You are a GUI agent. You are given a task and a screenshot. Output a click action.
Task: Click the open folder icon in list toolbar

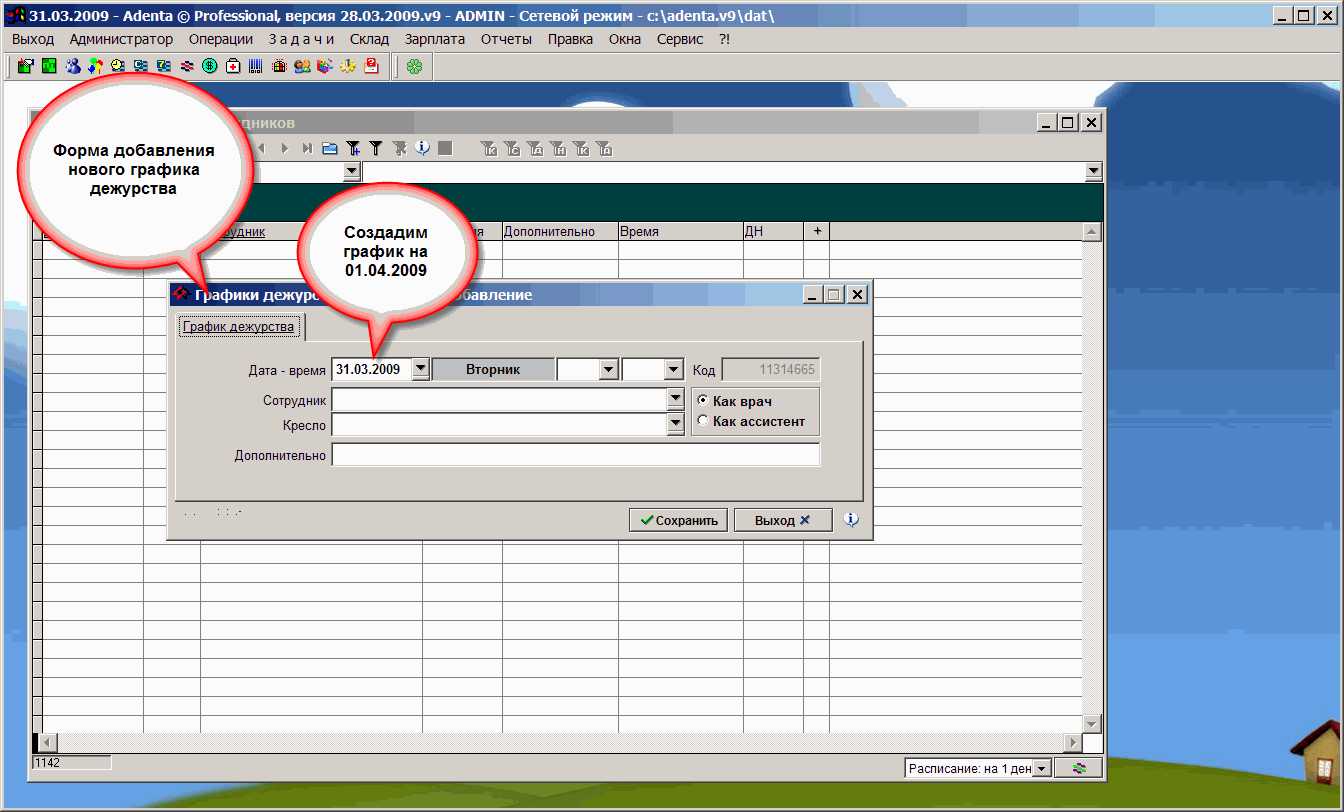coord(330,148)
